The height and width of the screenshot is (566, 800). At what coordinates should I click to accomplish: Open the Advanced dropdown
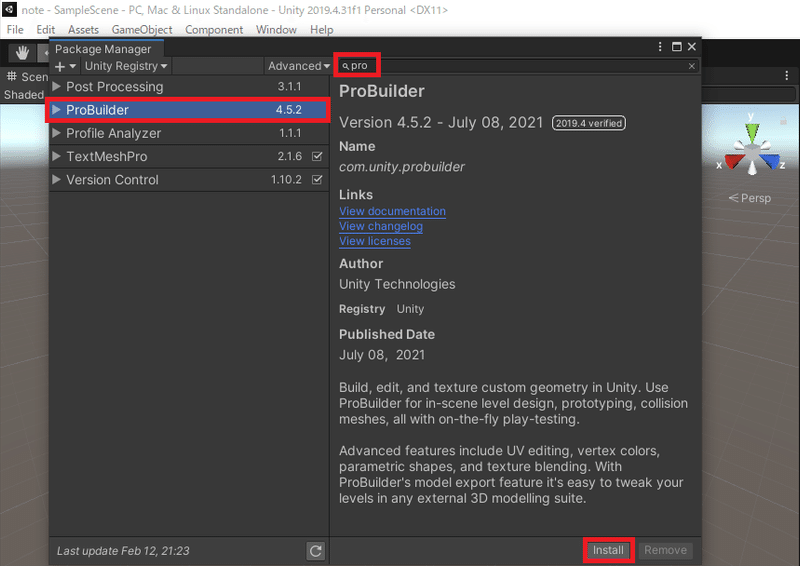click(298, 66)
